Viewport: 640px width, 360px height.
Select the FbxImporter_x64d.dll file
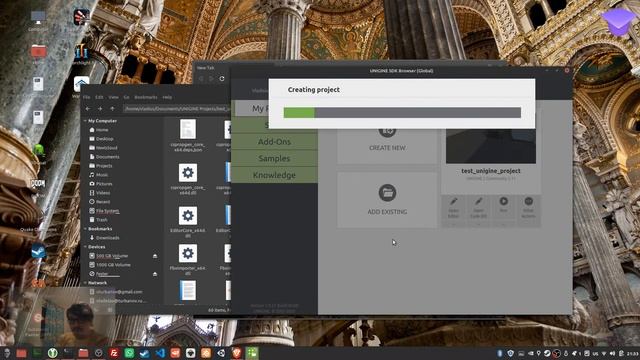click(x=188, y=260)
